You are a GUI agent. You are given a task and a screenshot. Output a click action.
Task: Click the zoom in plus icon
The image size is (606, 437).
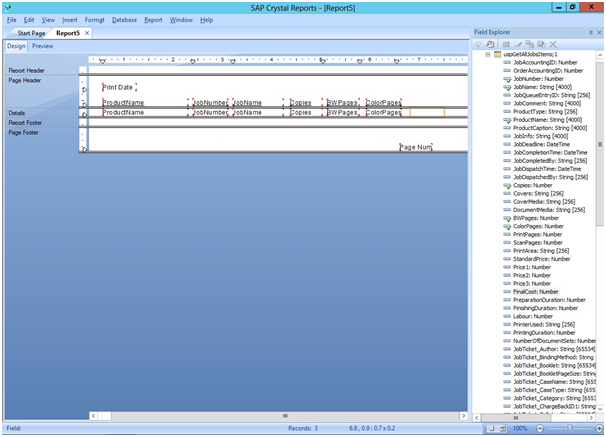pyautogui.click(x=597, y=428)
